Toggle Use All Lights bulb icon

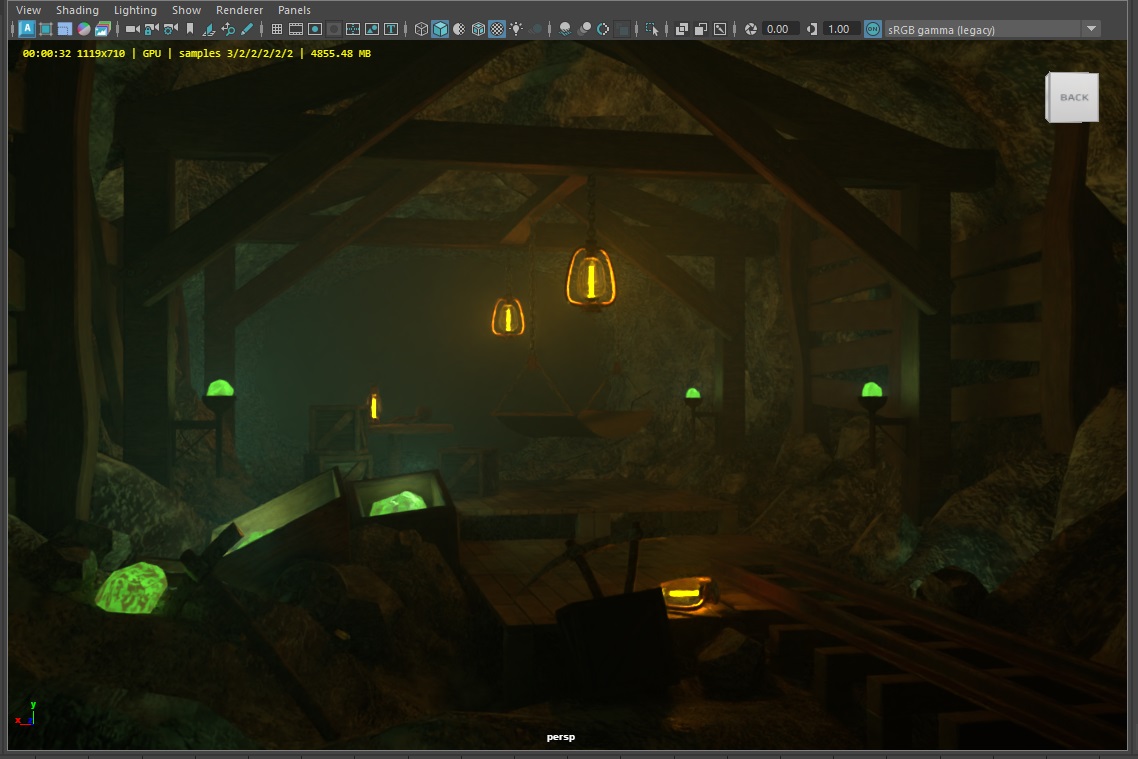pos(516,29)
